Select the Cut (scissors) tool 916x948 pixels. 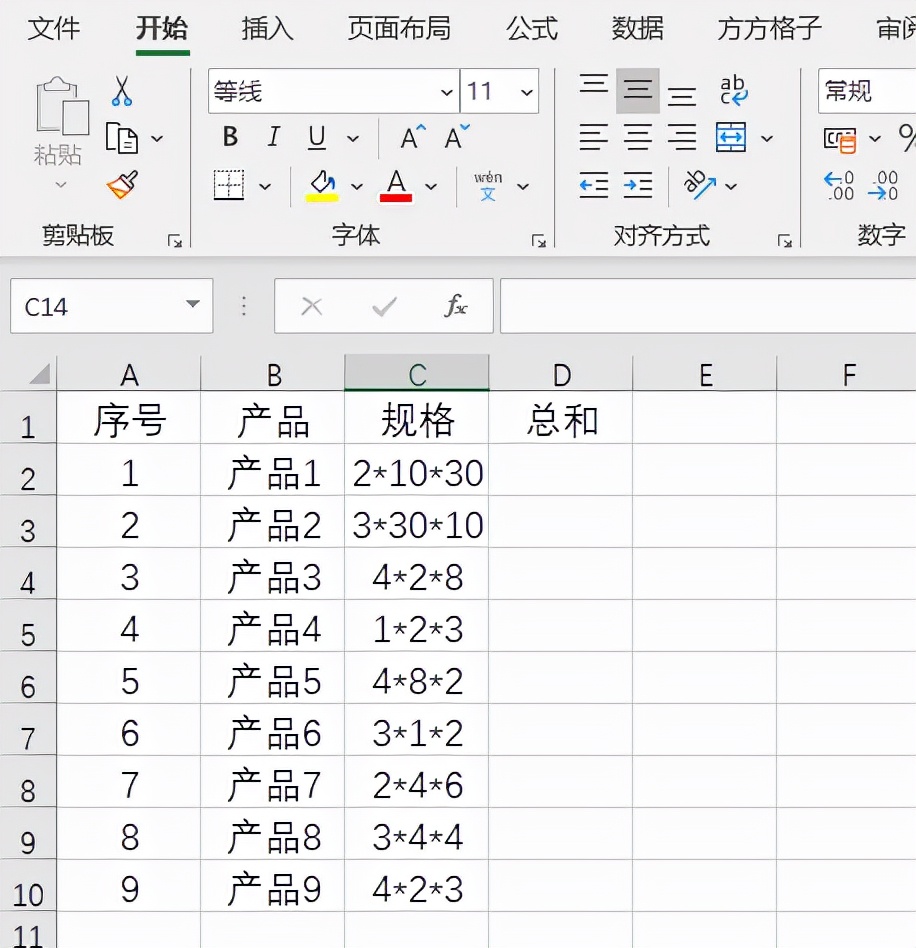tap(124, 90)
